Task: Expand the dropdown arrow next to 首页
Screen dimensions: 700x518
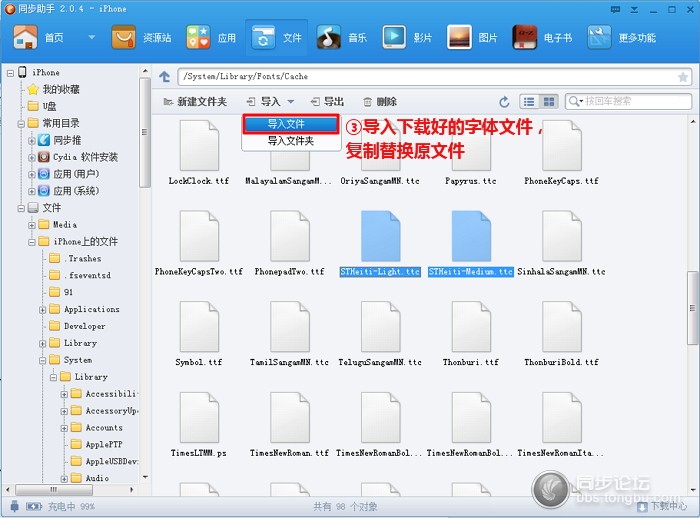Action: pos(92,38)
